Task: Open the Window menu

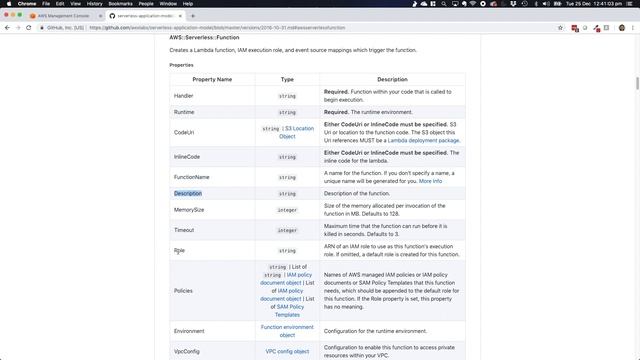Action: pos(168,4)
